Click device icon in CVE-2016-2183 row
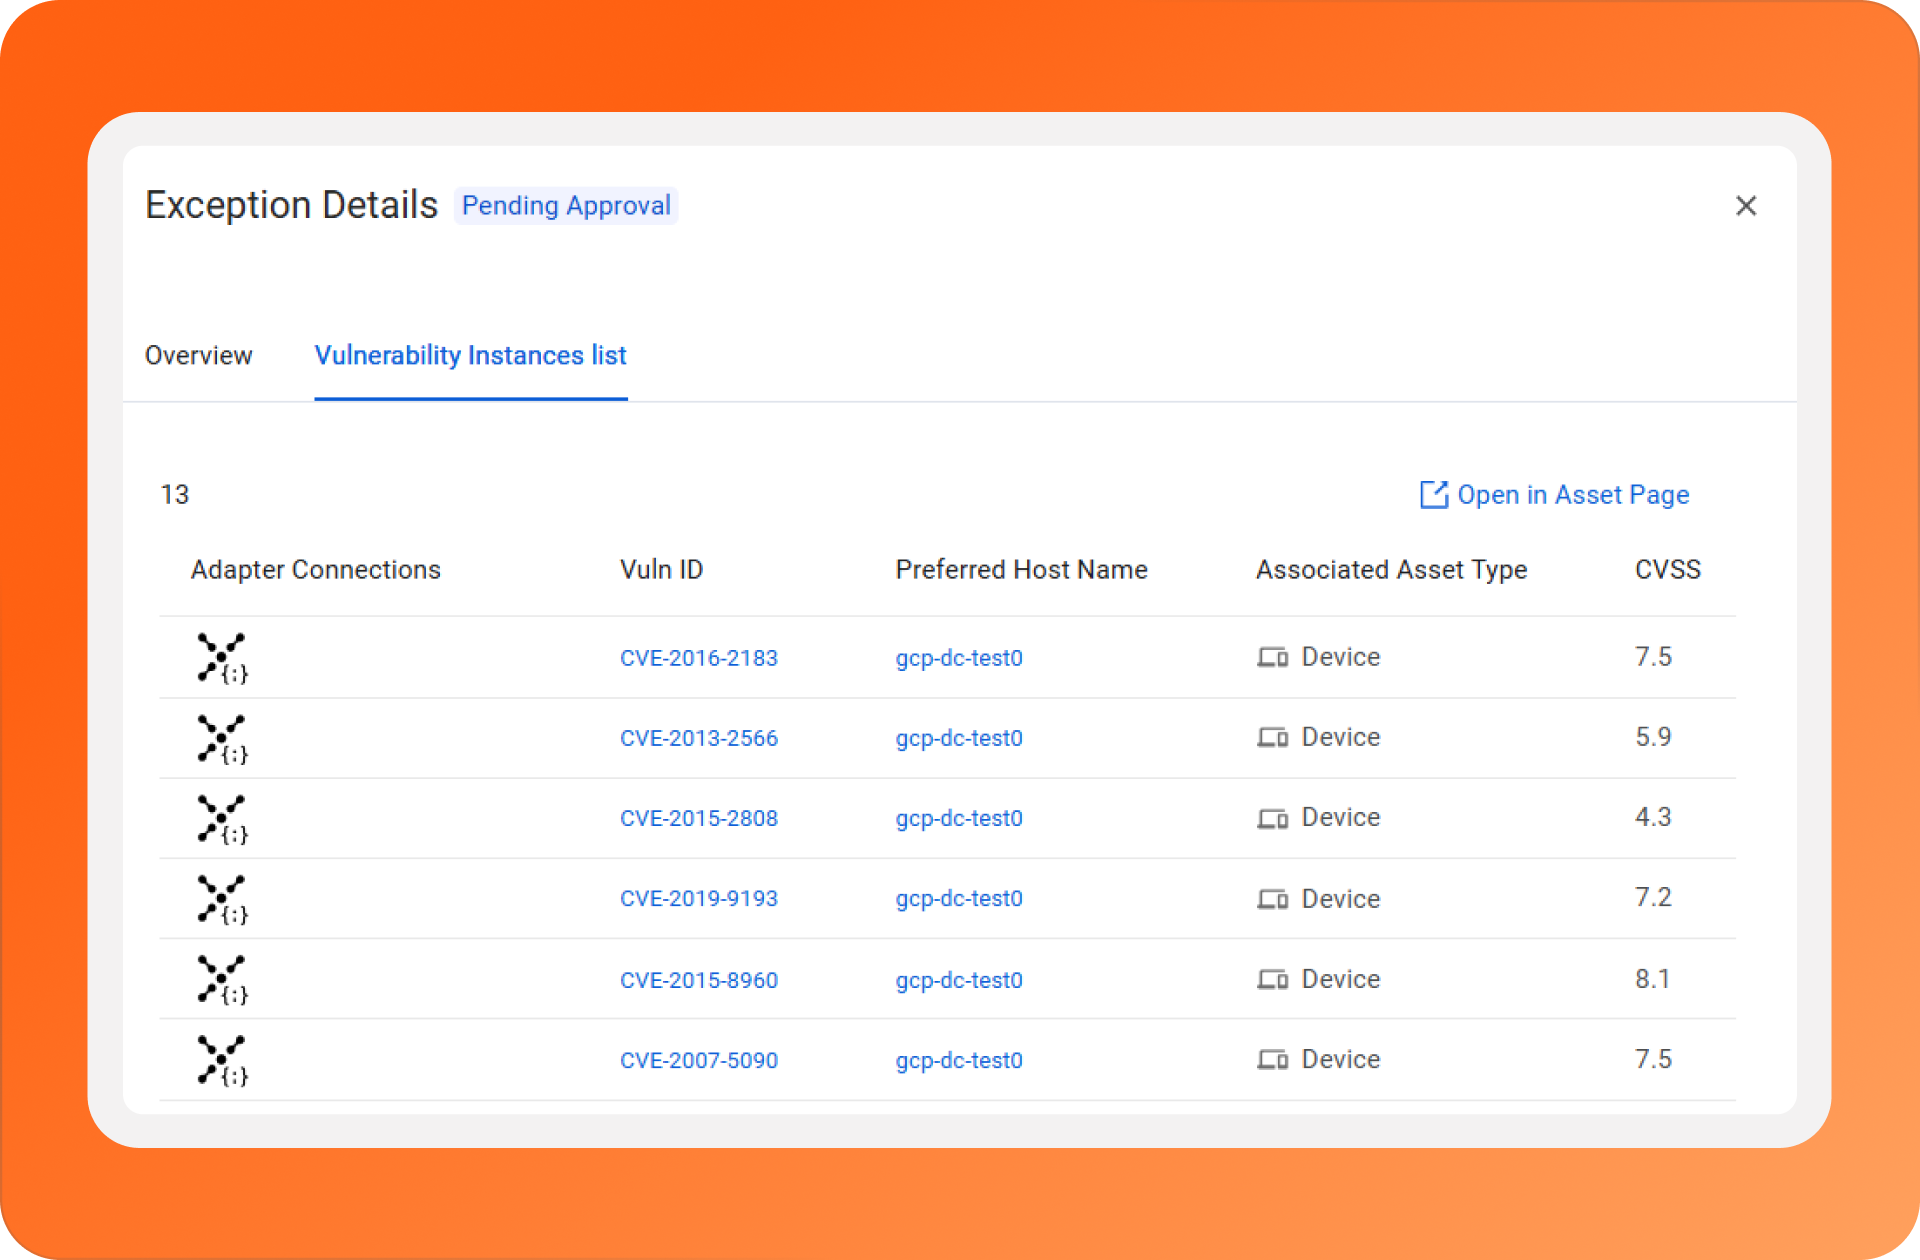1920x1260 pixels. click(x=1272, y=658)
